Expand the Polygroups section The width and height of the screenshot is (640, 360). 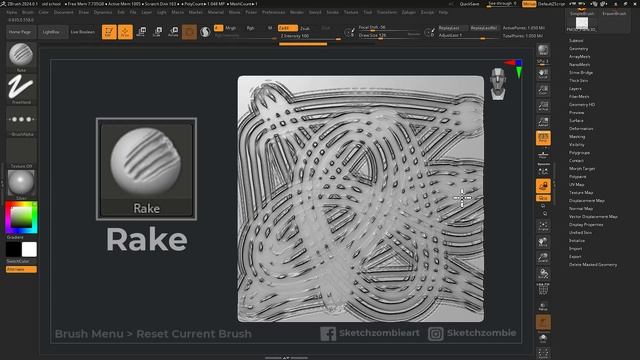(579, 153)
